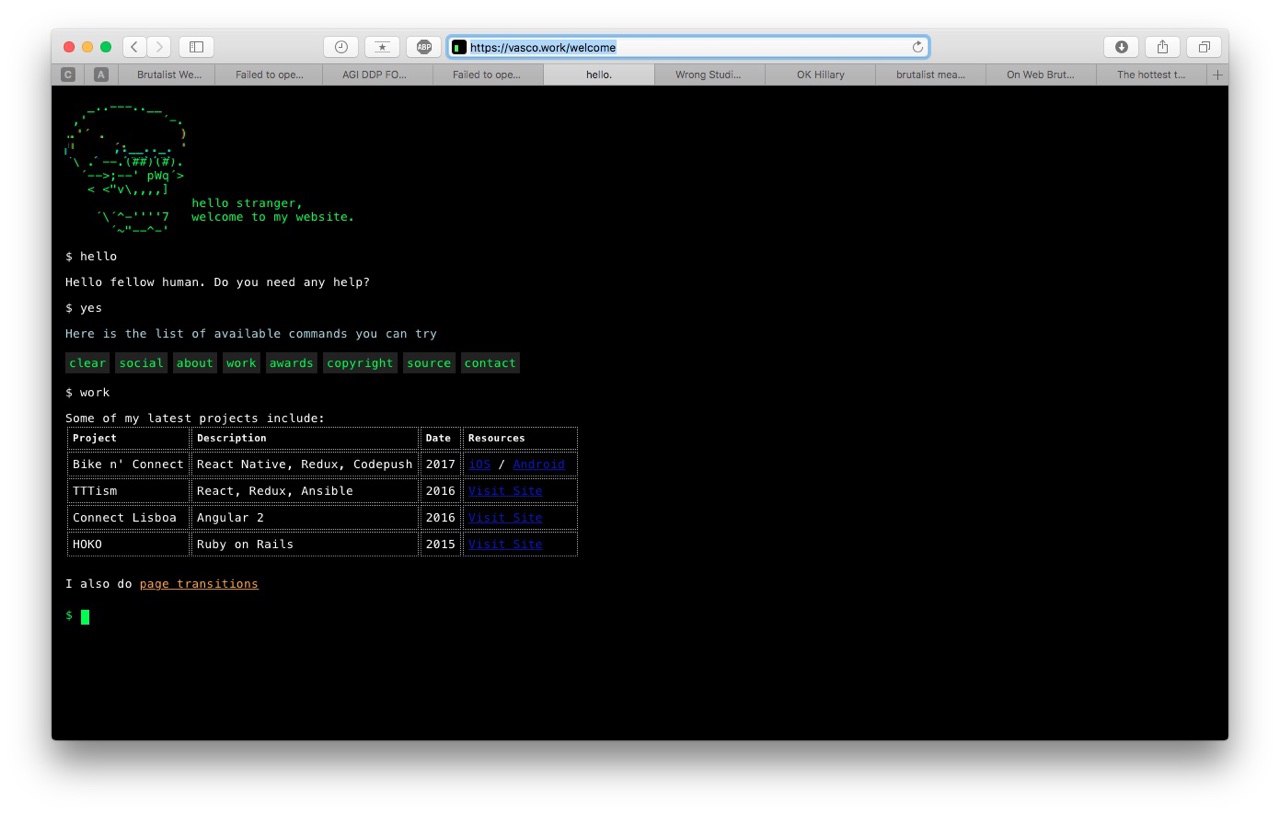Run the contact command button

click(x=490, y=363)
